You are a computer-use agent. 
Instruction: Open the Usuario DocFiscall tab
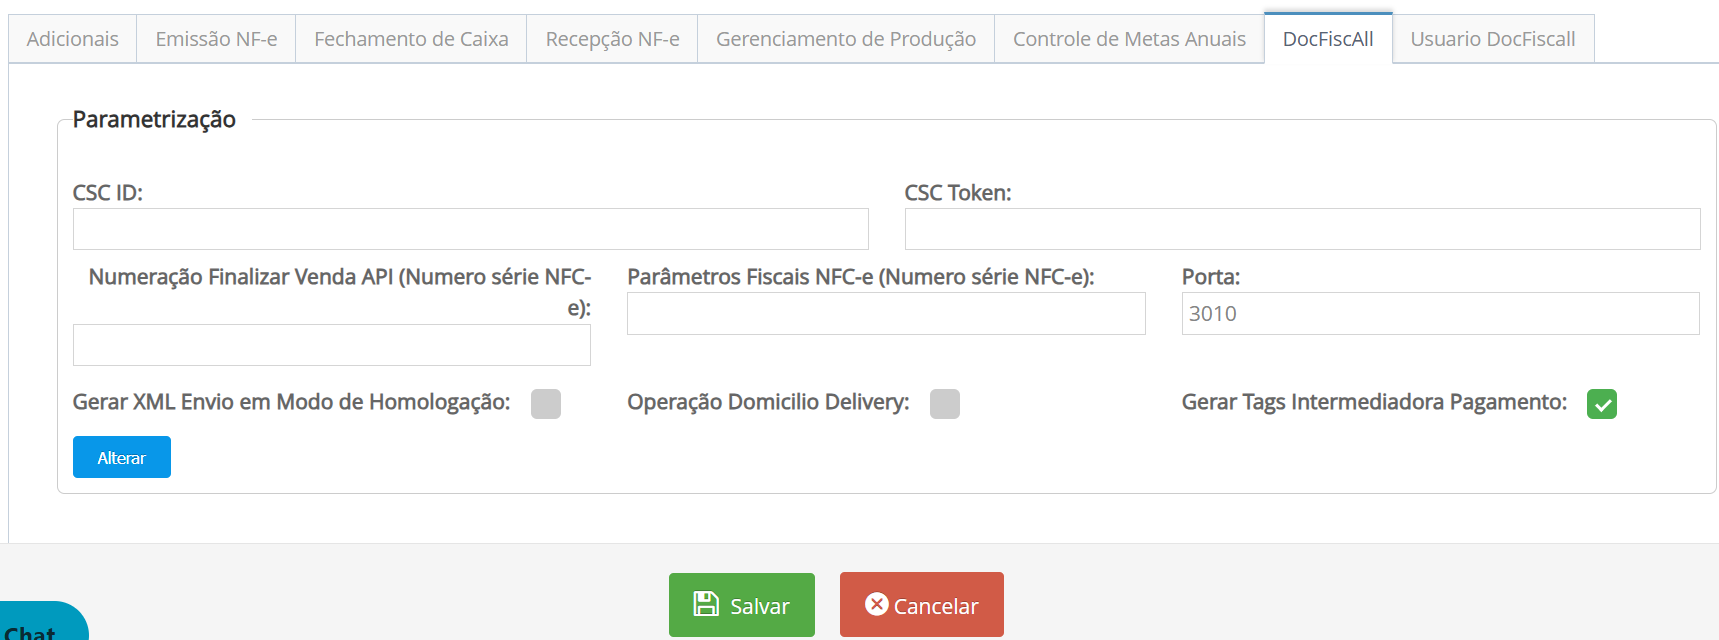coord(1492,39)
